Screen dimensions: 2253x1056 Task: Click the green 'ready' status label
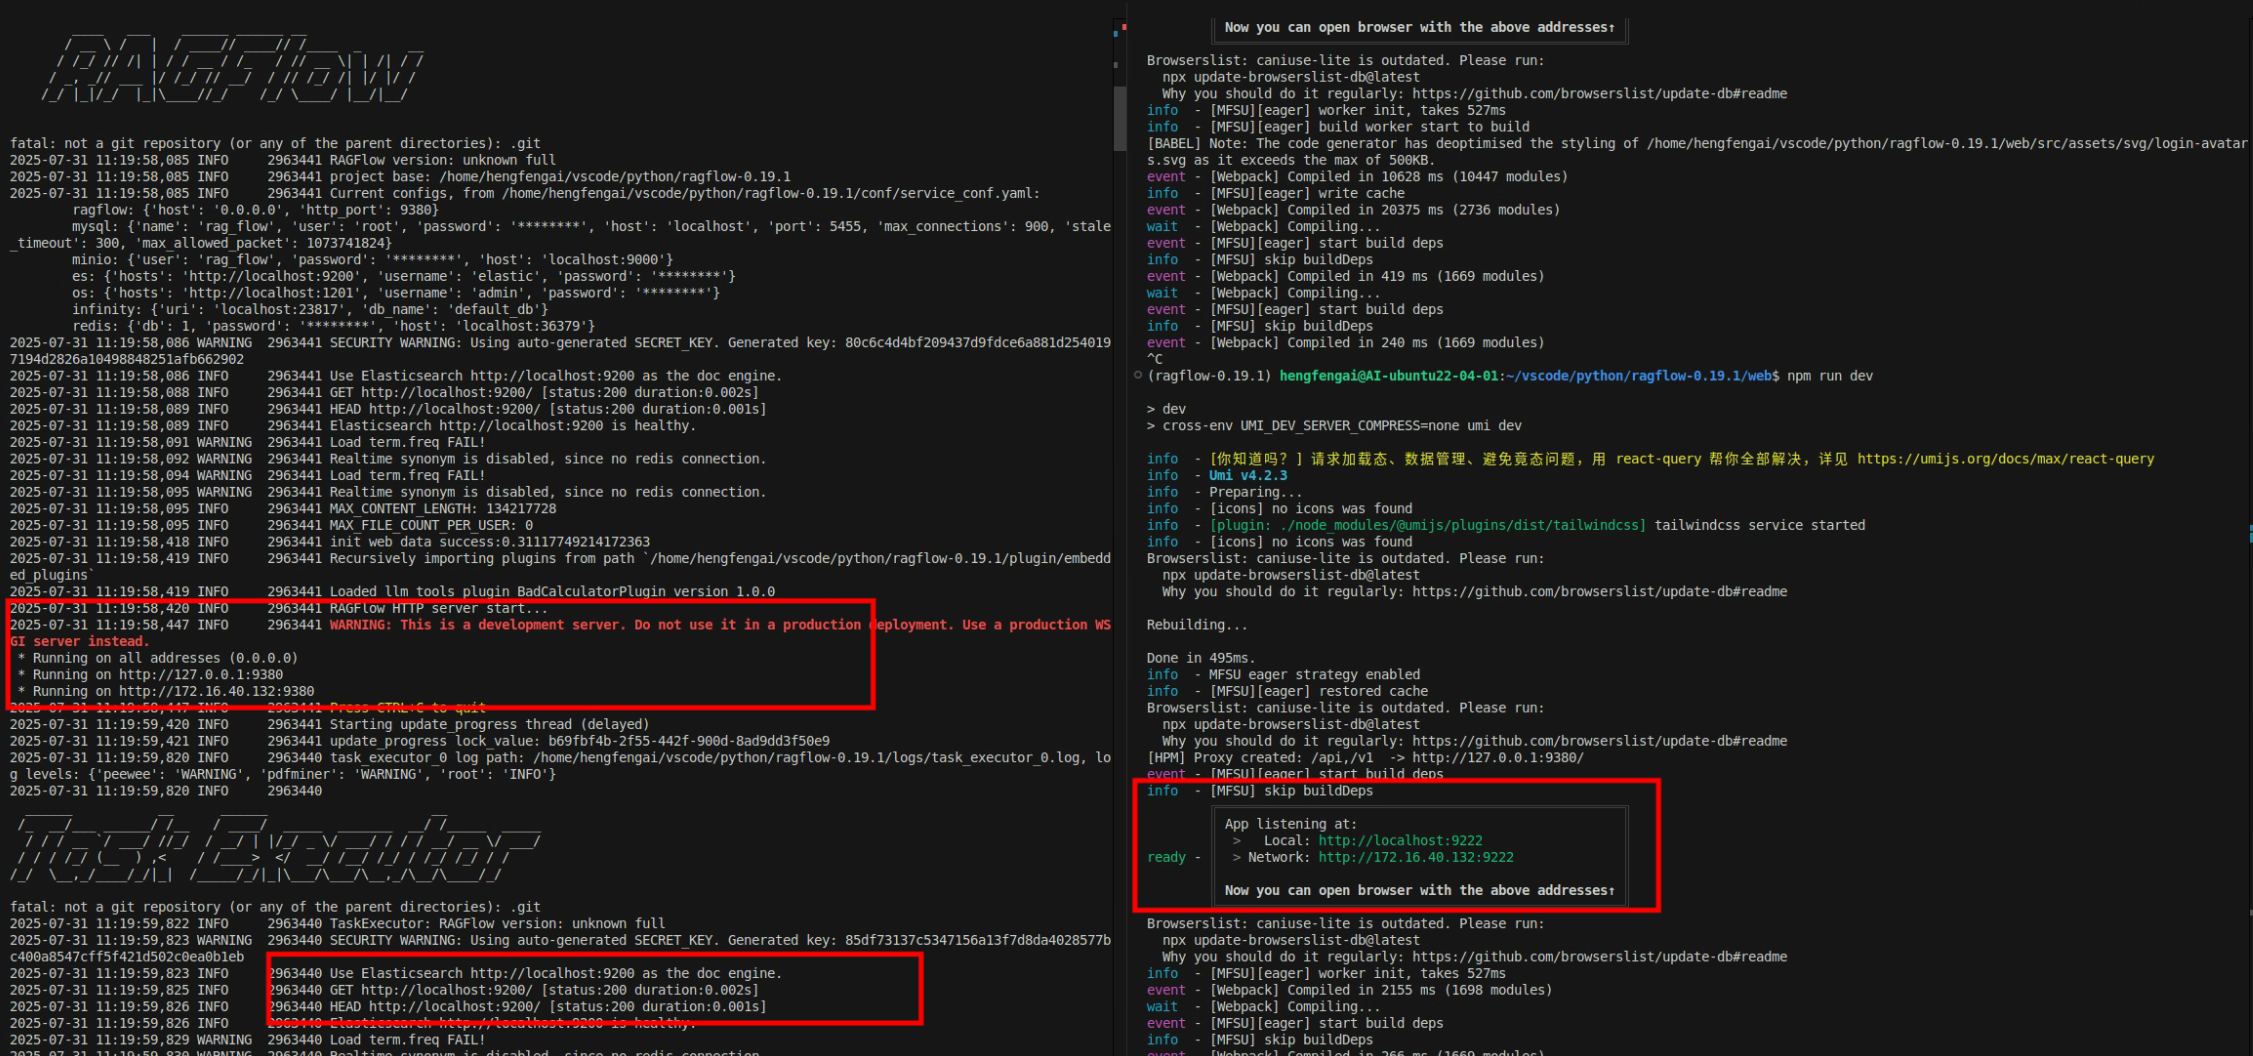(x=1166, y=858)
